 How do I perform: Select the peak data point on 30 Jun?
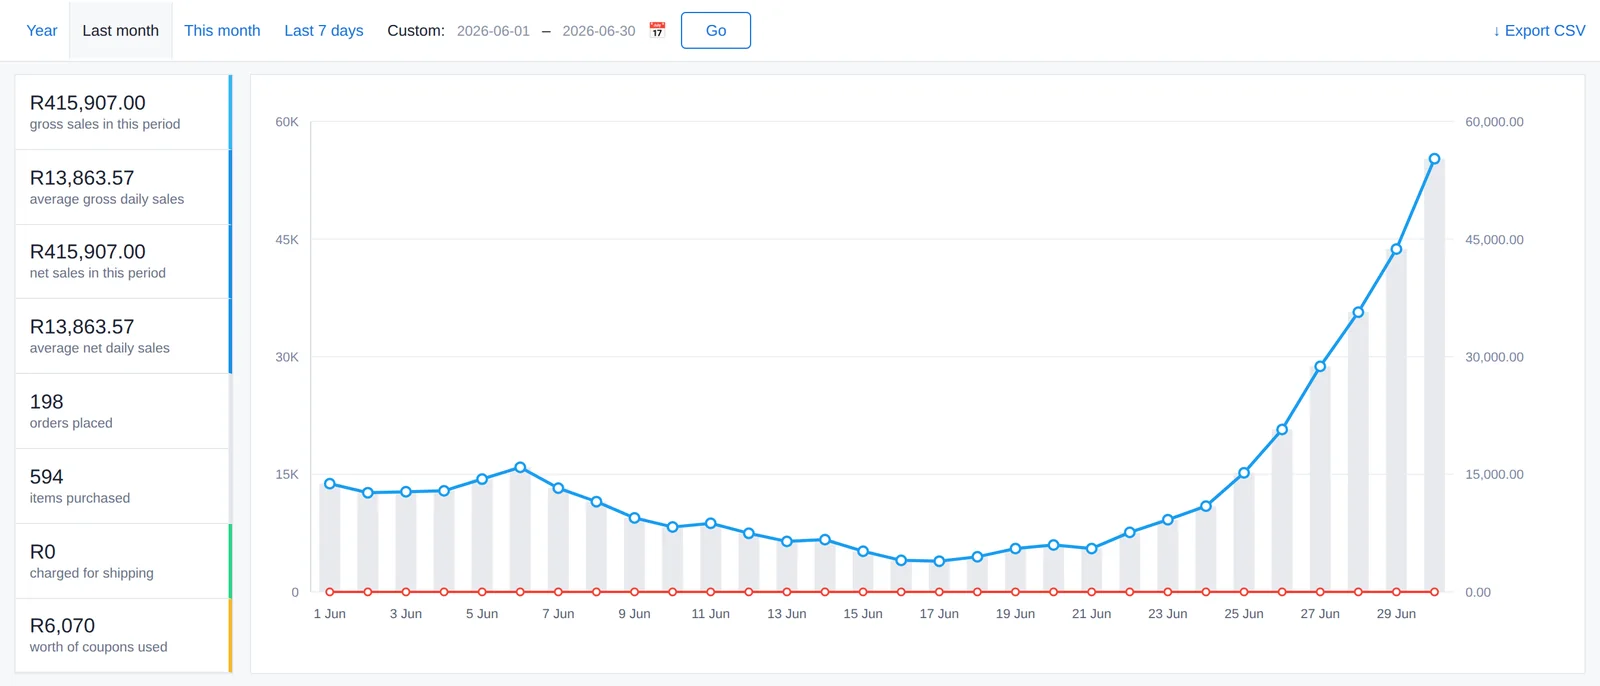[1434, 159]
